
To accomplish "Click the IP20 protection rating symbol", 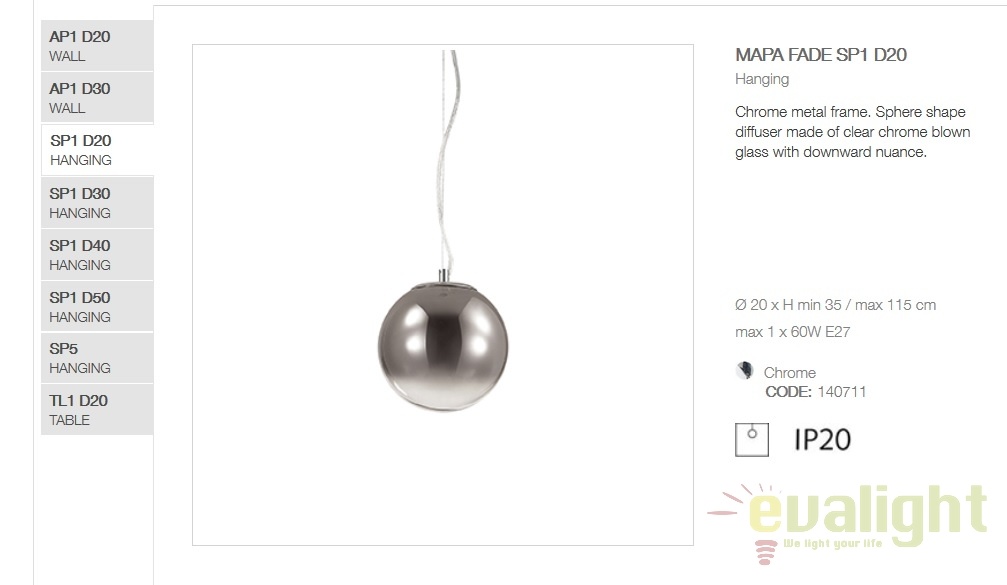I will tap(823, 440).
